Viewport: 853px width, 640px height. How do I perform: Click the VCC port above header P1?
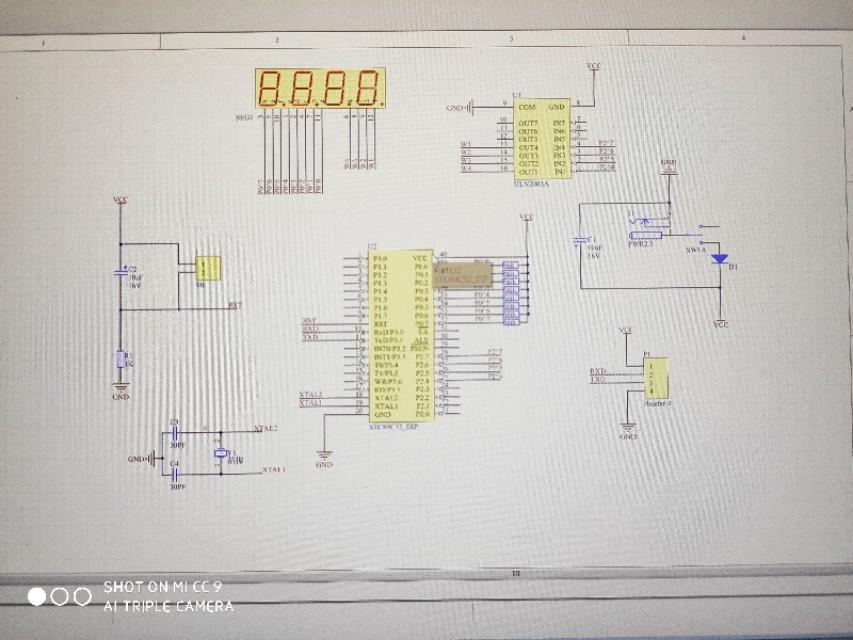(626, 331)
